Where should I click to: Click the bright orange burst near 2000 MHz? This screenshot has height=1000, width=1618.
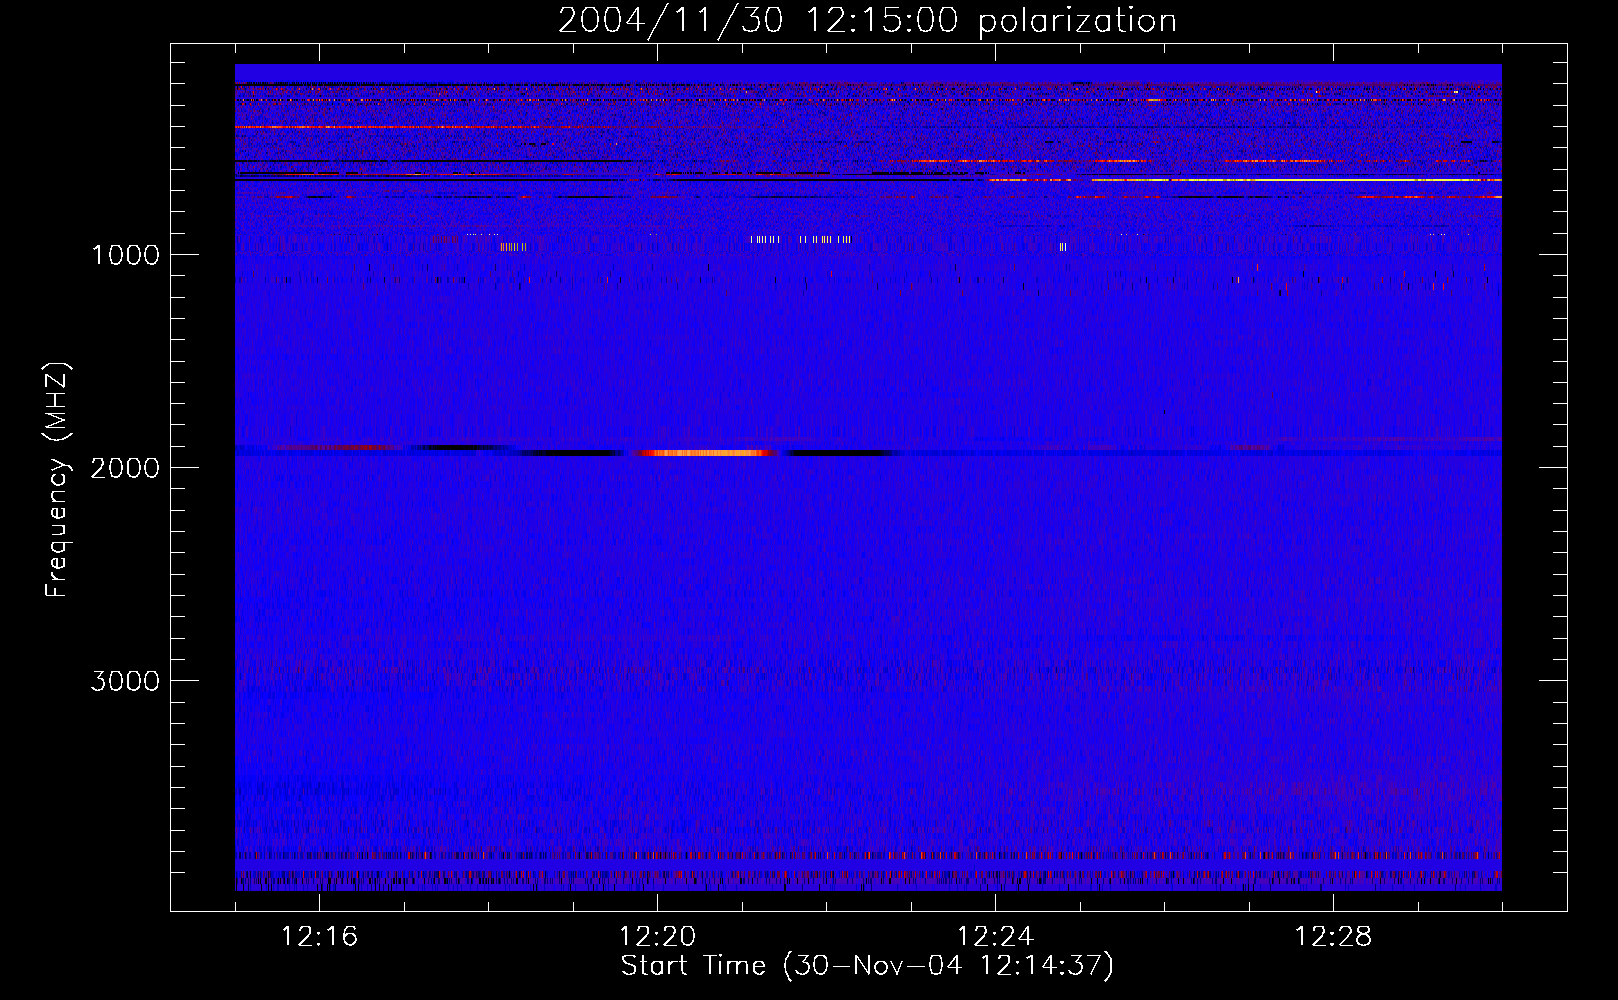pos(706,453)
